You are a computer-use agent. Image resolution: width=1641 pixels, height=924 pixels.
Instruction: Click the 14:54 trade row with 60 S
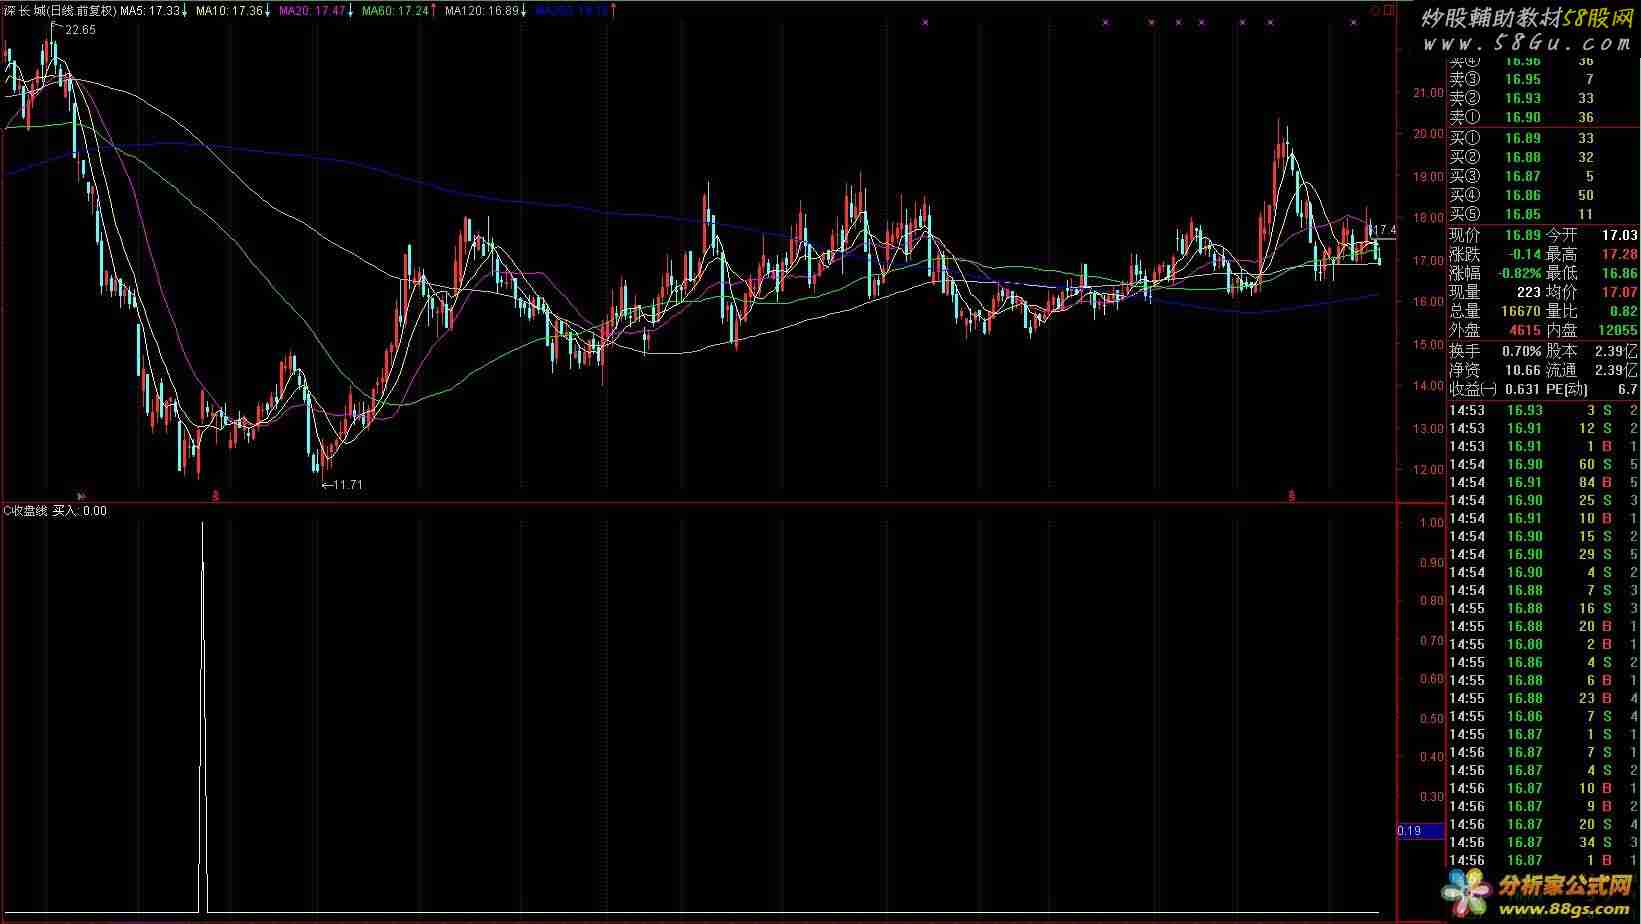tap(1544, 464)
